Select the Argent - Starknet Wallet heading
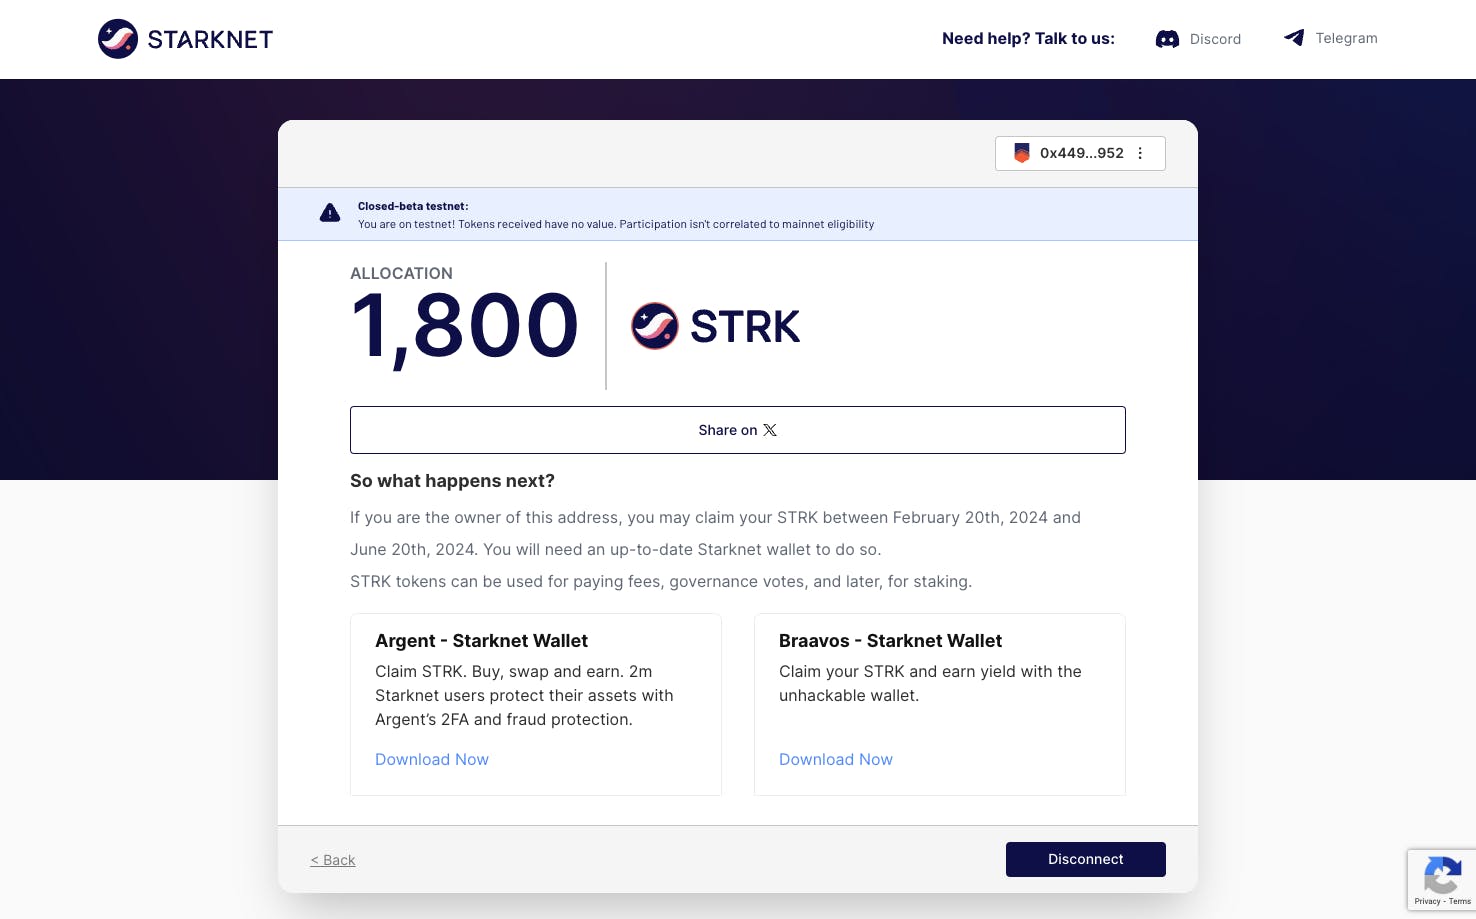This screenshot has width=1476, height=919. [x=481, y=641]
